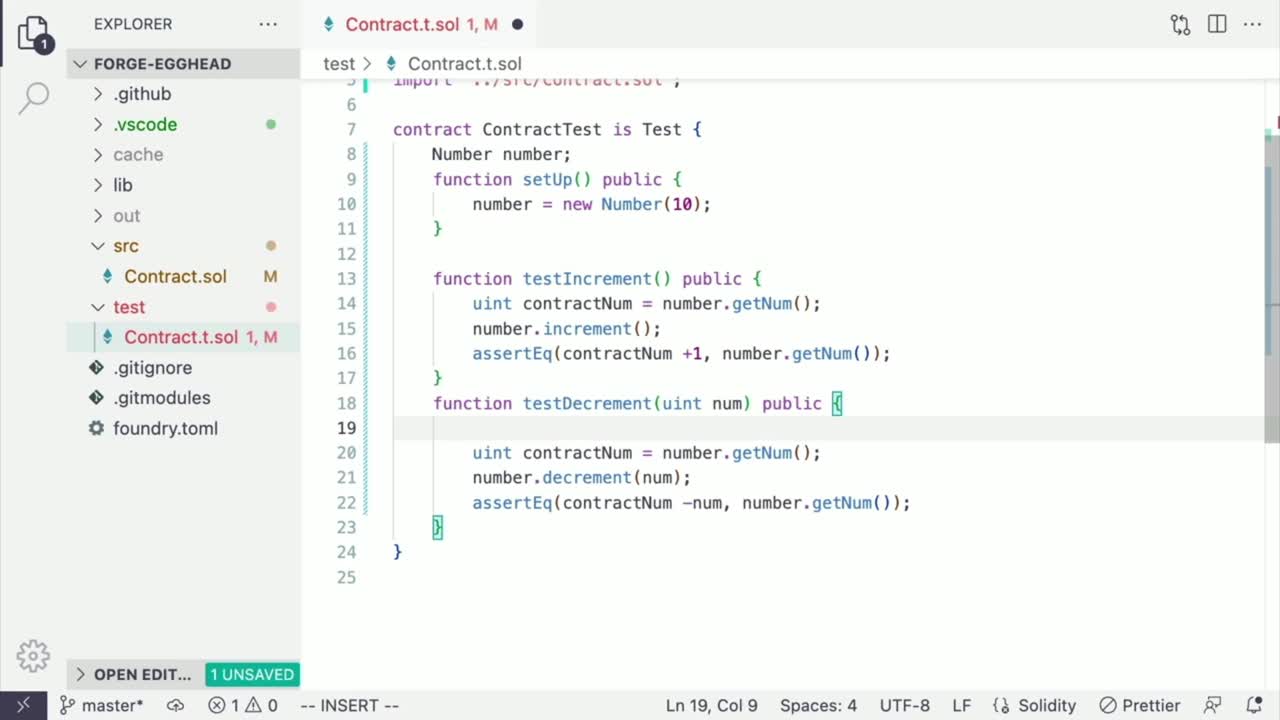Open changes compare icon in editor toolbar

point(1180,24)
